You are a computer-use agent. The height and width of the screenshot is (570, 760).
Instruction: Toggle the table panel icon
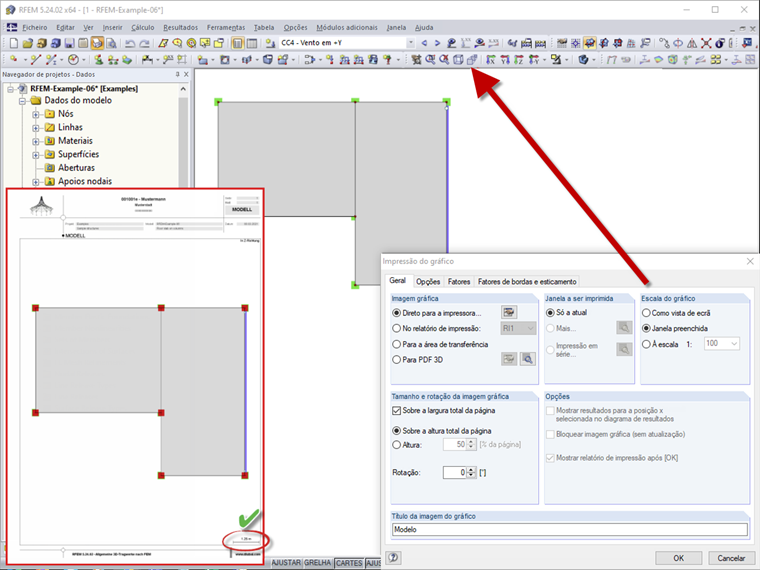pyautogui.click(x=252, y=43)
